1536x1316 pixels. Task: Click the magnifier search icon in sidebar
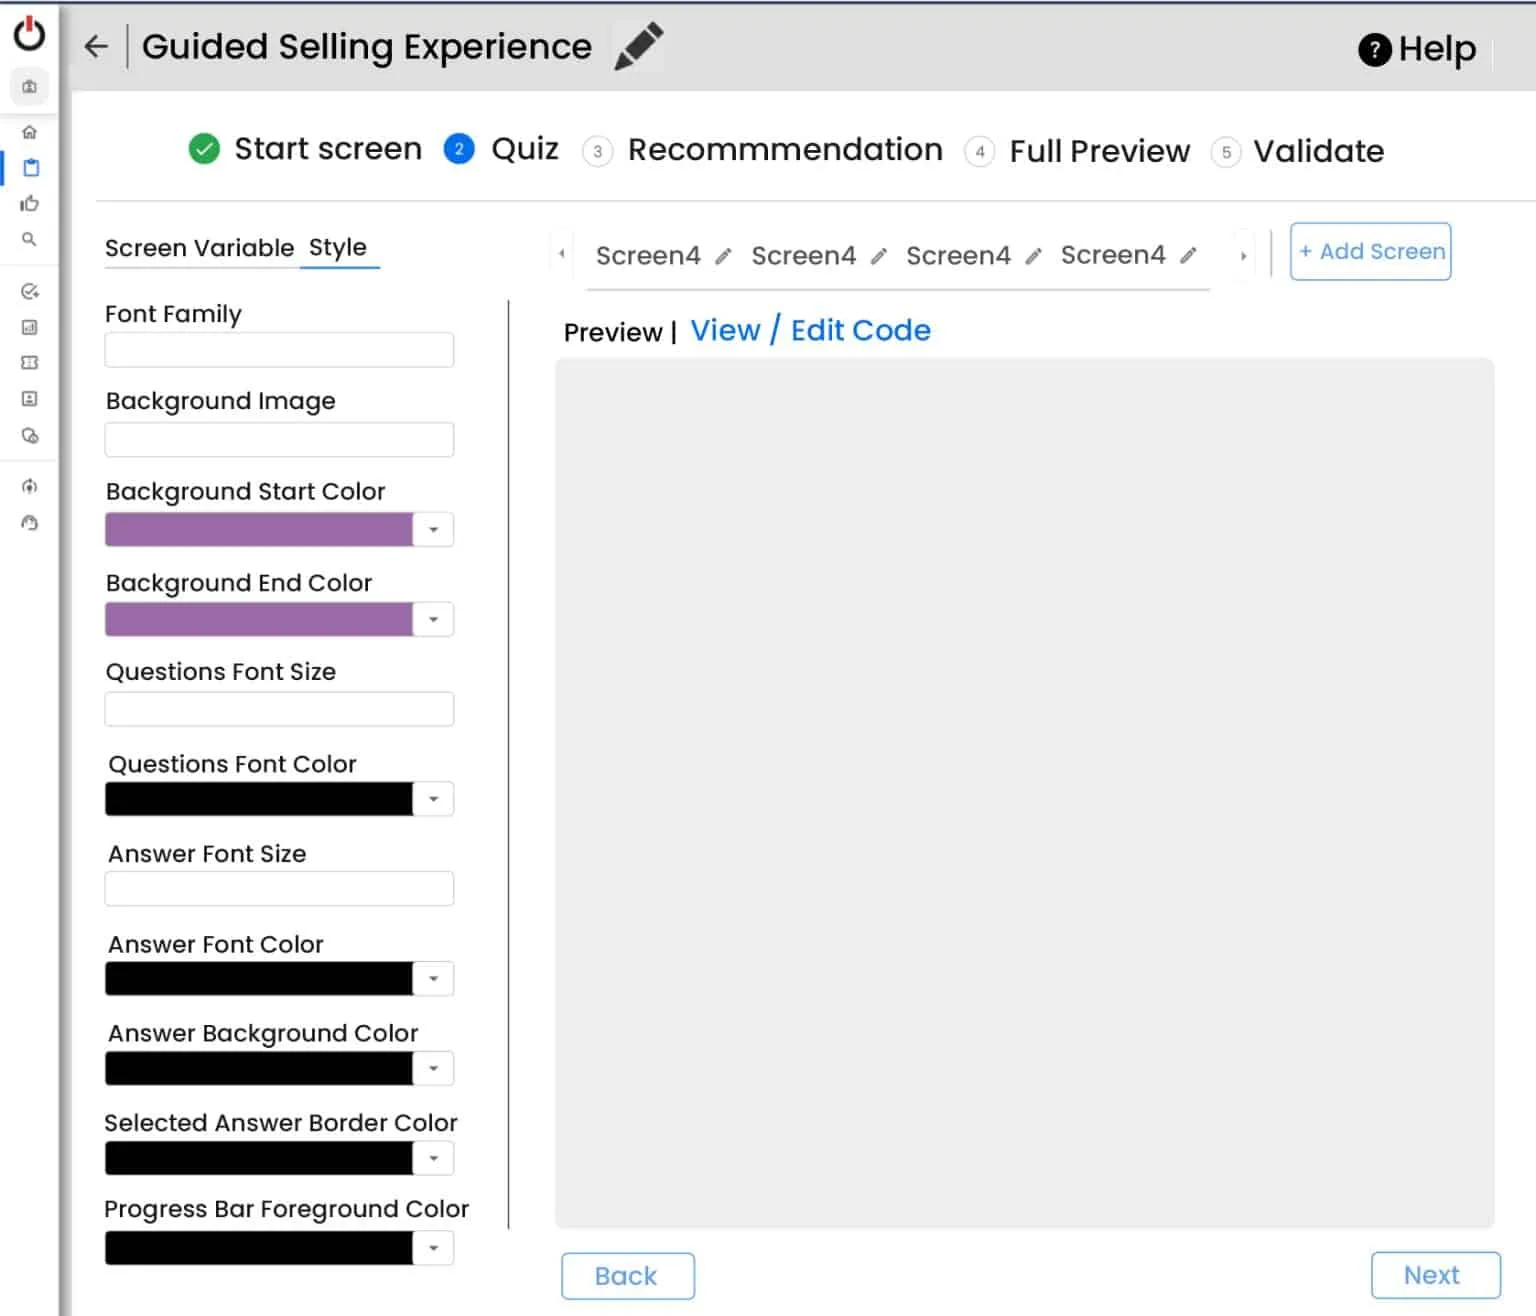[x=30, y=240]
